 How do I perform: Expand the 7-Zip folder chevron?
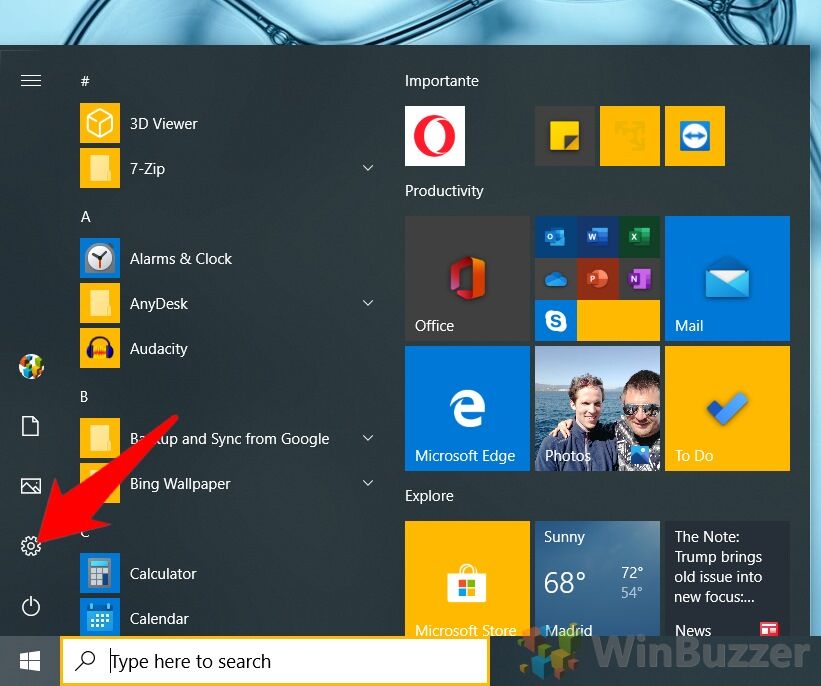click(368, 168)
